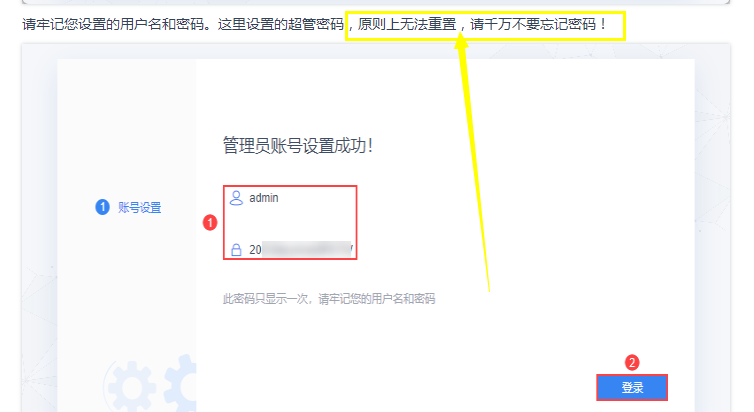Select the blue step 1 circle badge
This screenshot has width=754, height=412.
click(102, 207)
